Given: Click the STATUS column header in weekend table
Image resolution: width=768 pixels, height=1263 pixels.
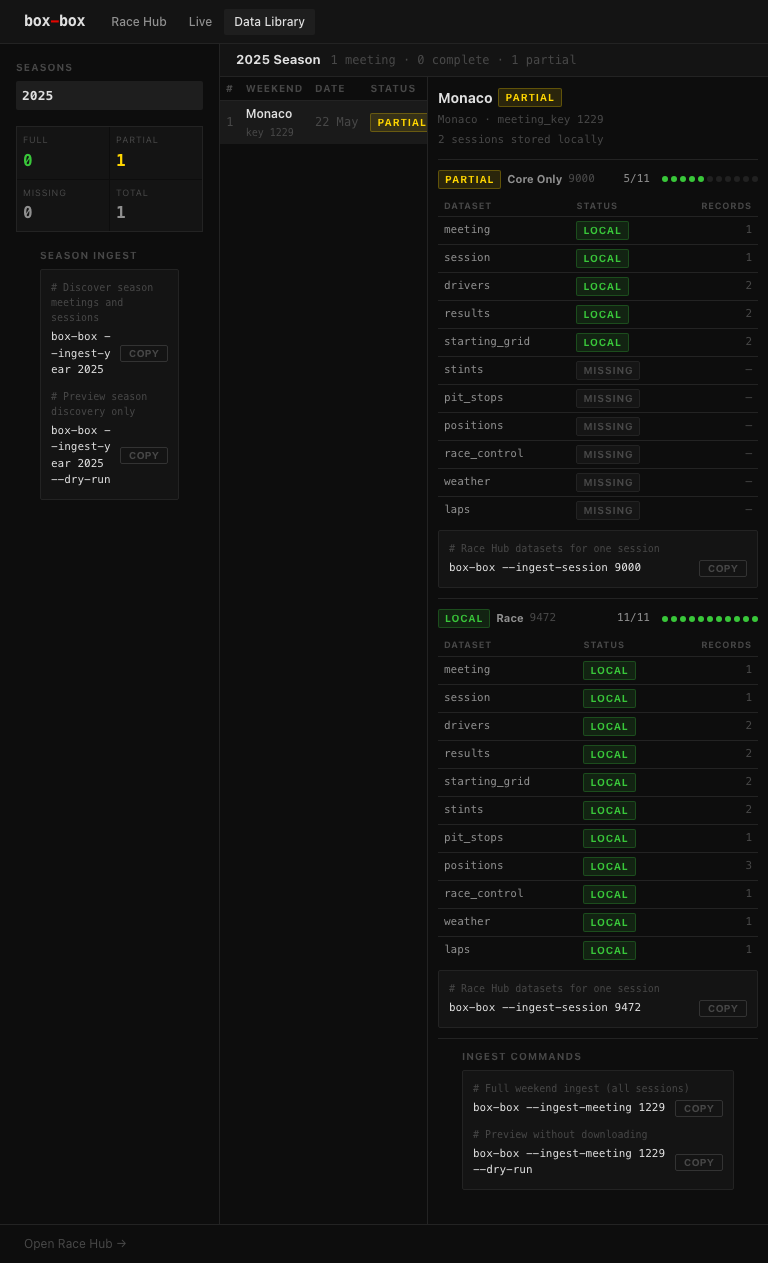Looking at the screenshot, I should 393,89.
